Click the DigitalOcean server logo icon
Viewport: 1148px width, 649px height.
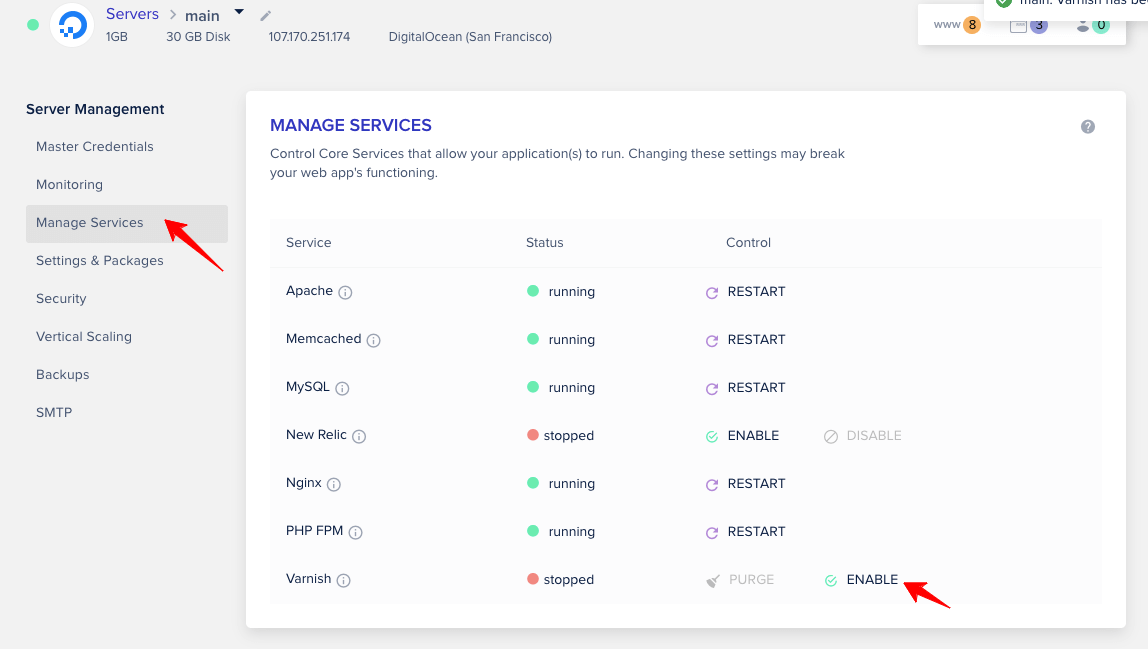click(x=71, y=25)
